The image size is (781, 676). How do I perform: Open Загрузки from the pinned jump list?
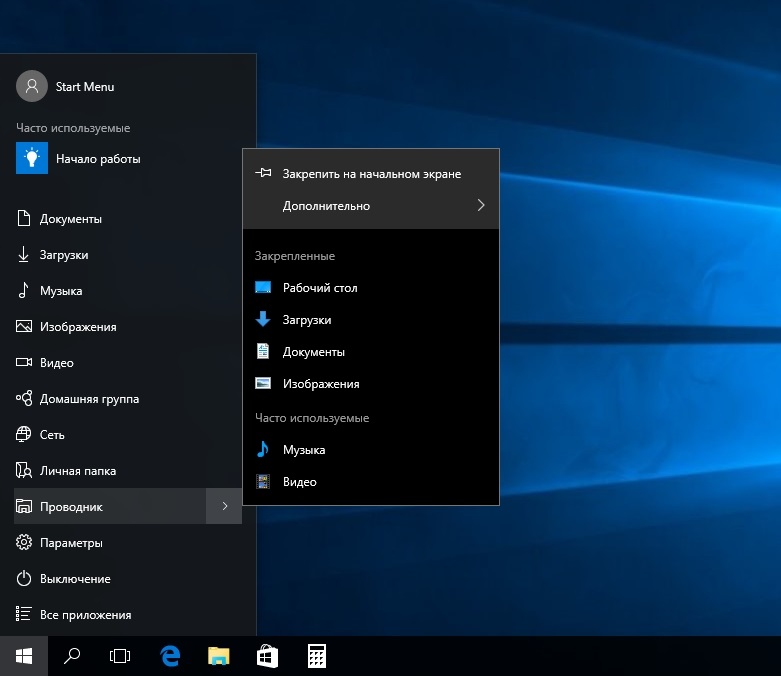[x=371, y=319]
